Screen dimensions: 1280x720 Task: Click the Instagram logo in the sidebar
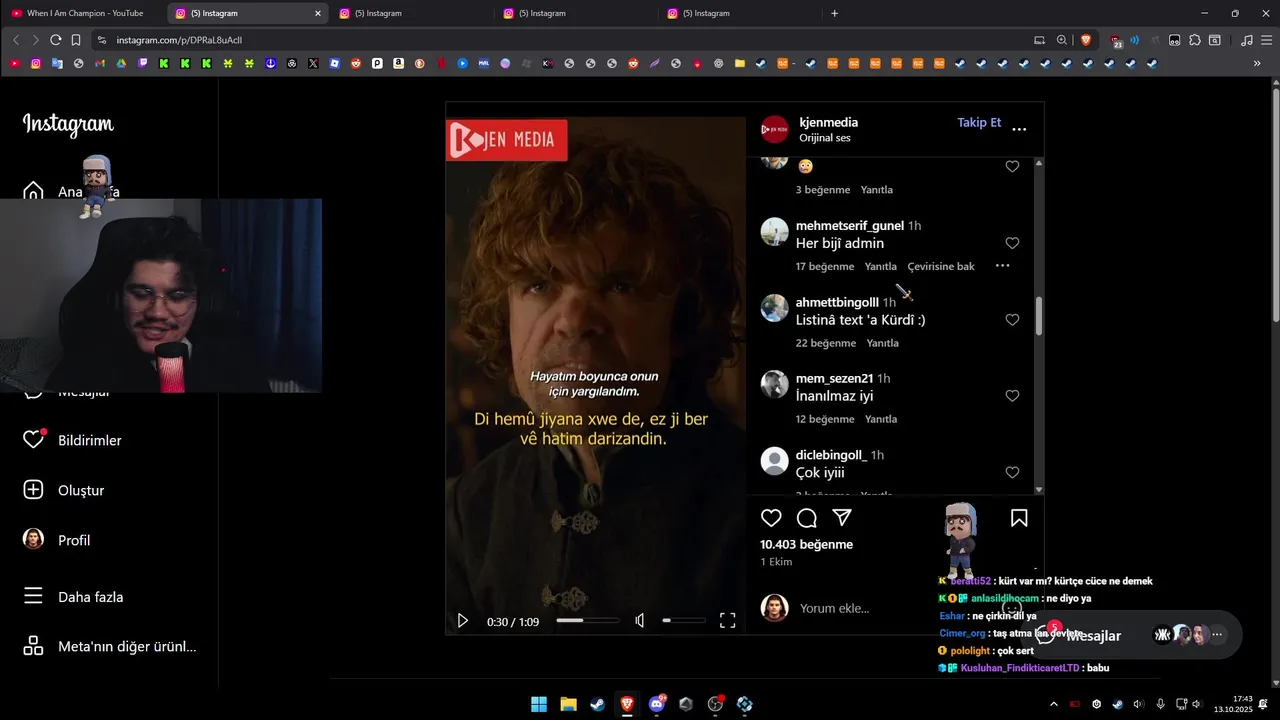pyautogui.click(x=68, y=124)
